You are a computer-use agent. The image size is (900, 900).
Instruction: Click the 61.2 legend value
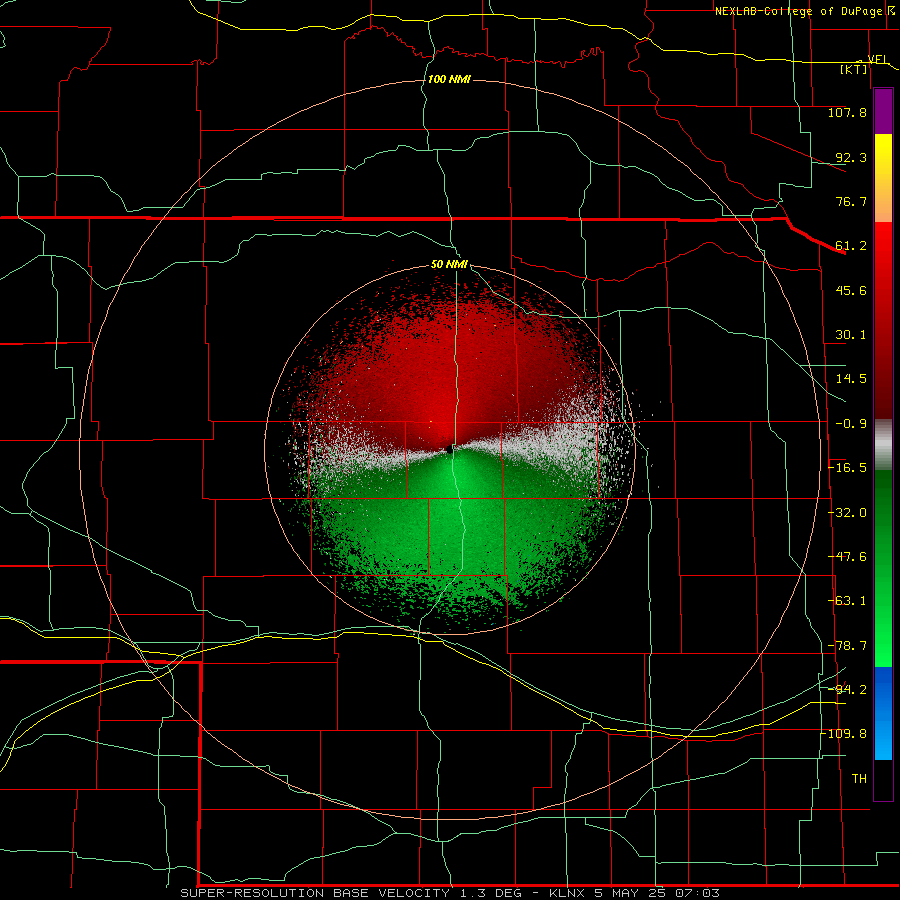pyautogui.click(x=851, y=246)
